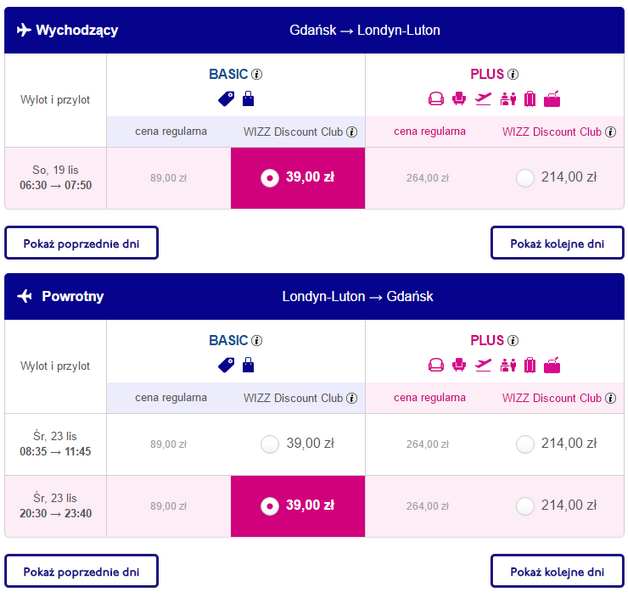Click outbound Pokaż poprzednie dni button
This screenshot has height=598, width=628.
[x=82, y=242]
